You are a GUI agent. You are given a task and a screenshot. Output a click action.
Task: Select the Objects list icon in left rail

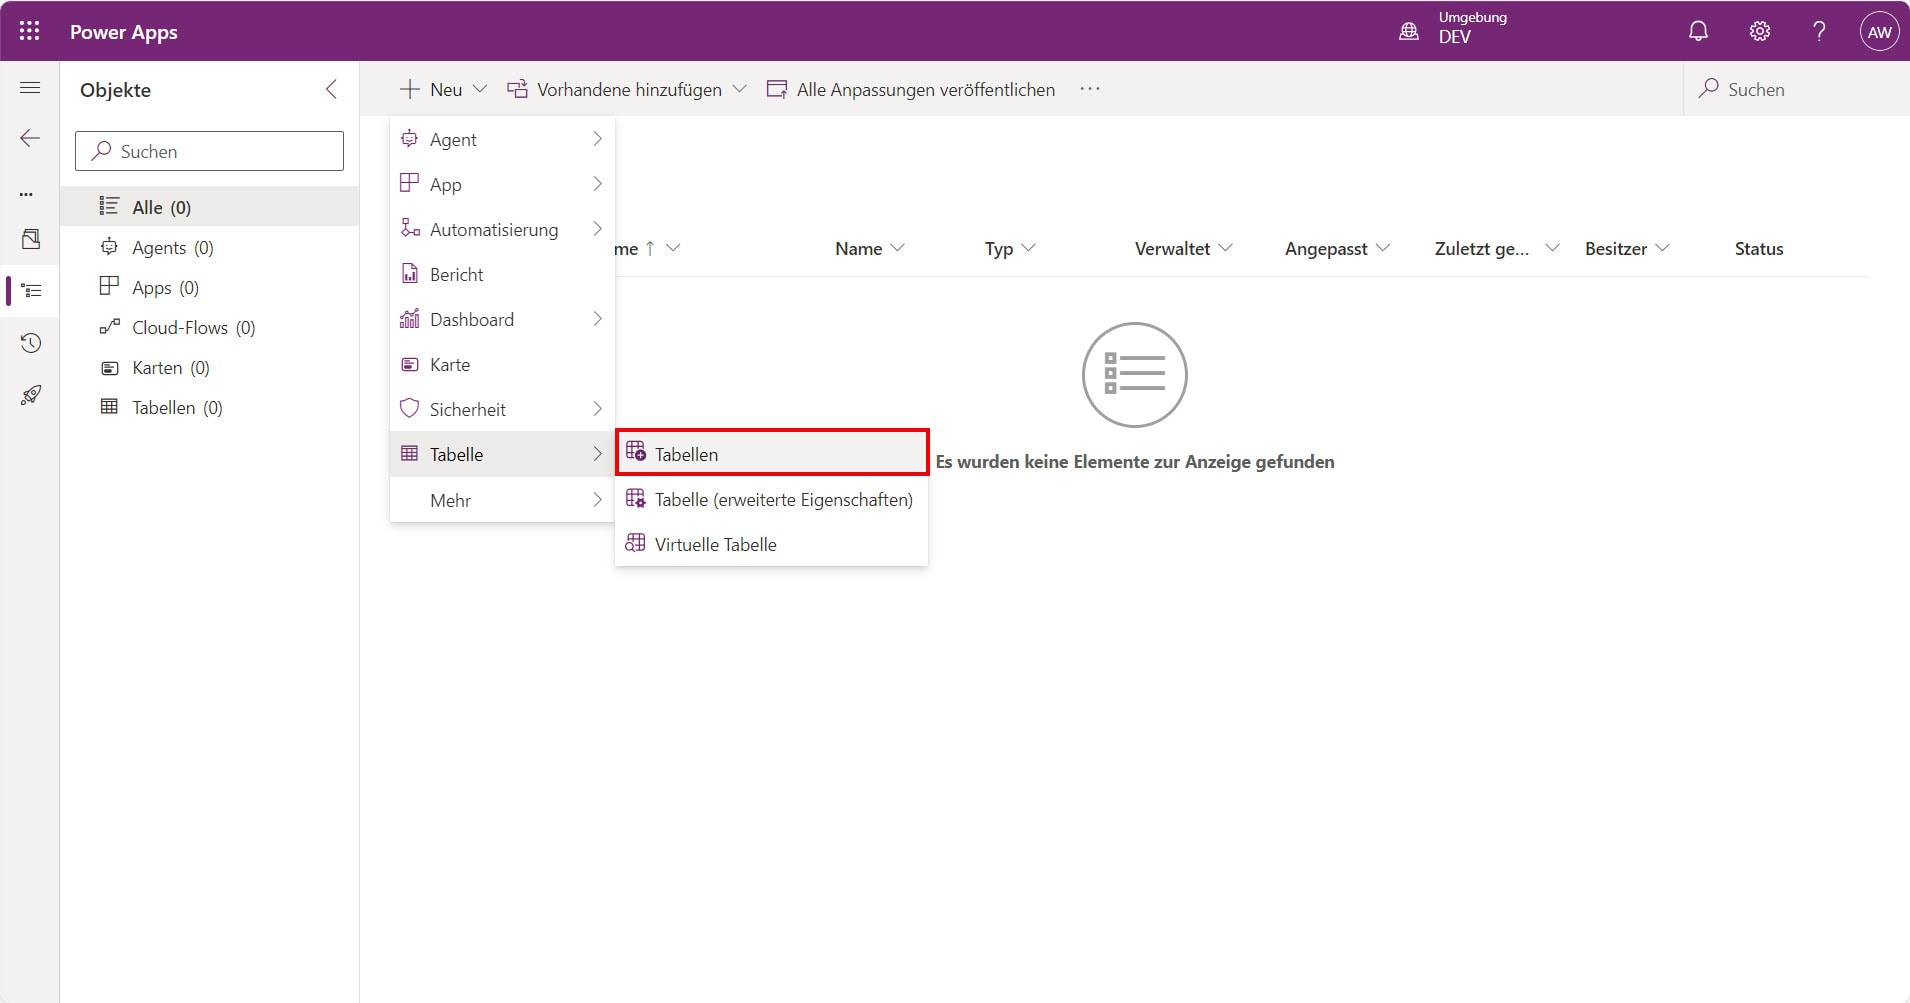click(32, 291)
